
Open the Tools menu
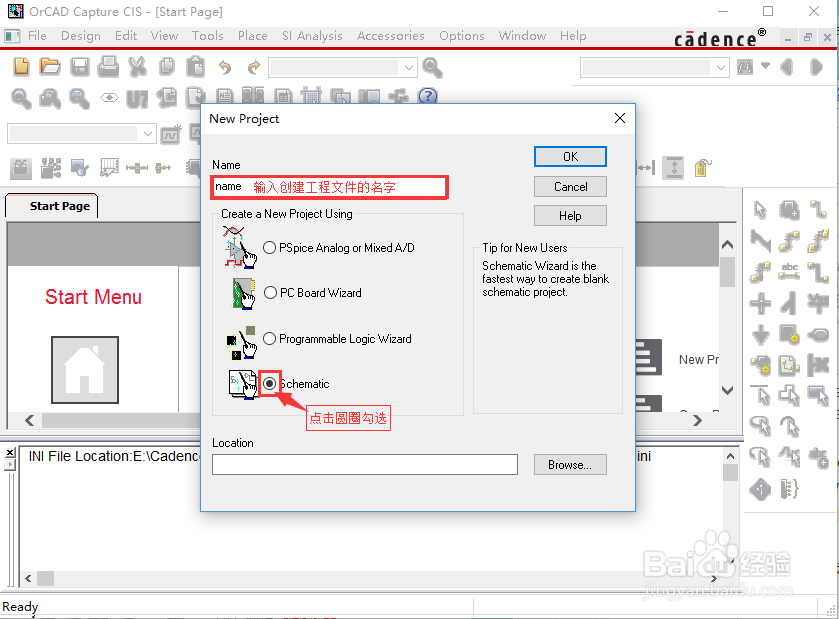pos(208,36)
